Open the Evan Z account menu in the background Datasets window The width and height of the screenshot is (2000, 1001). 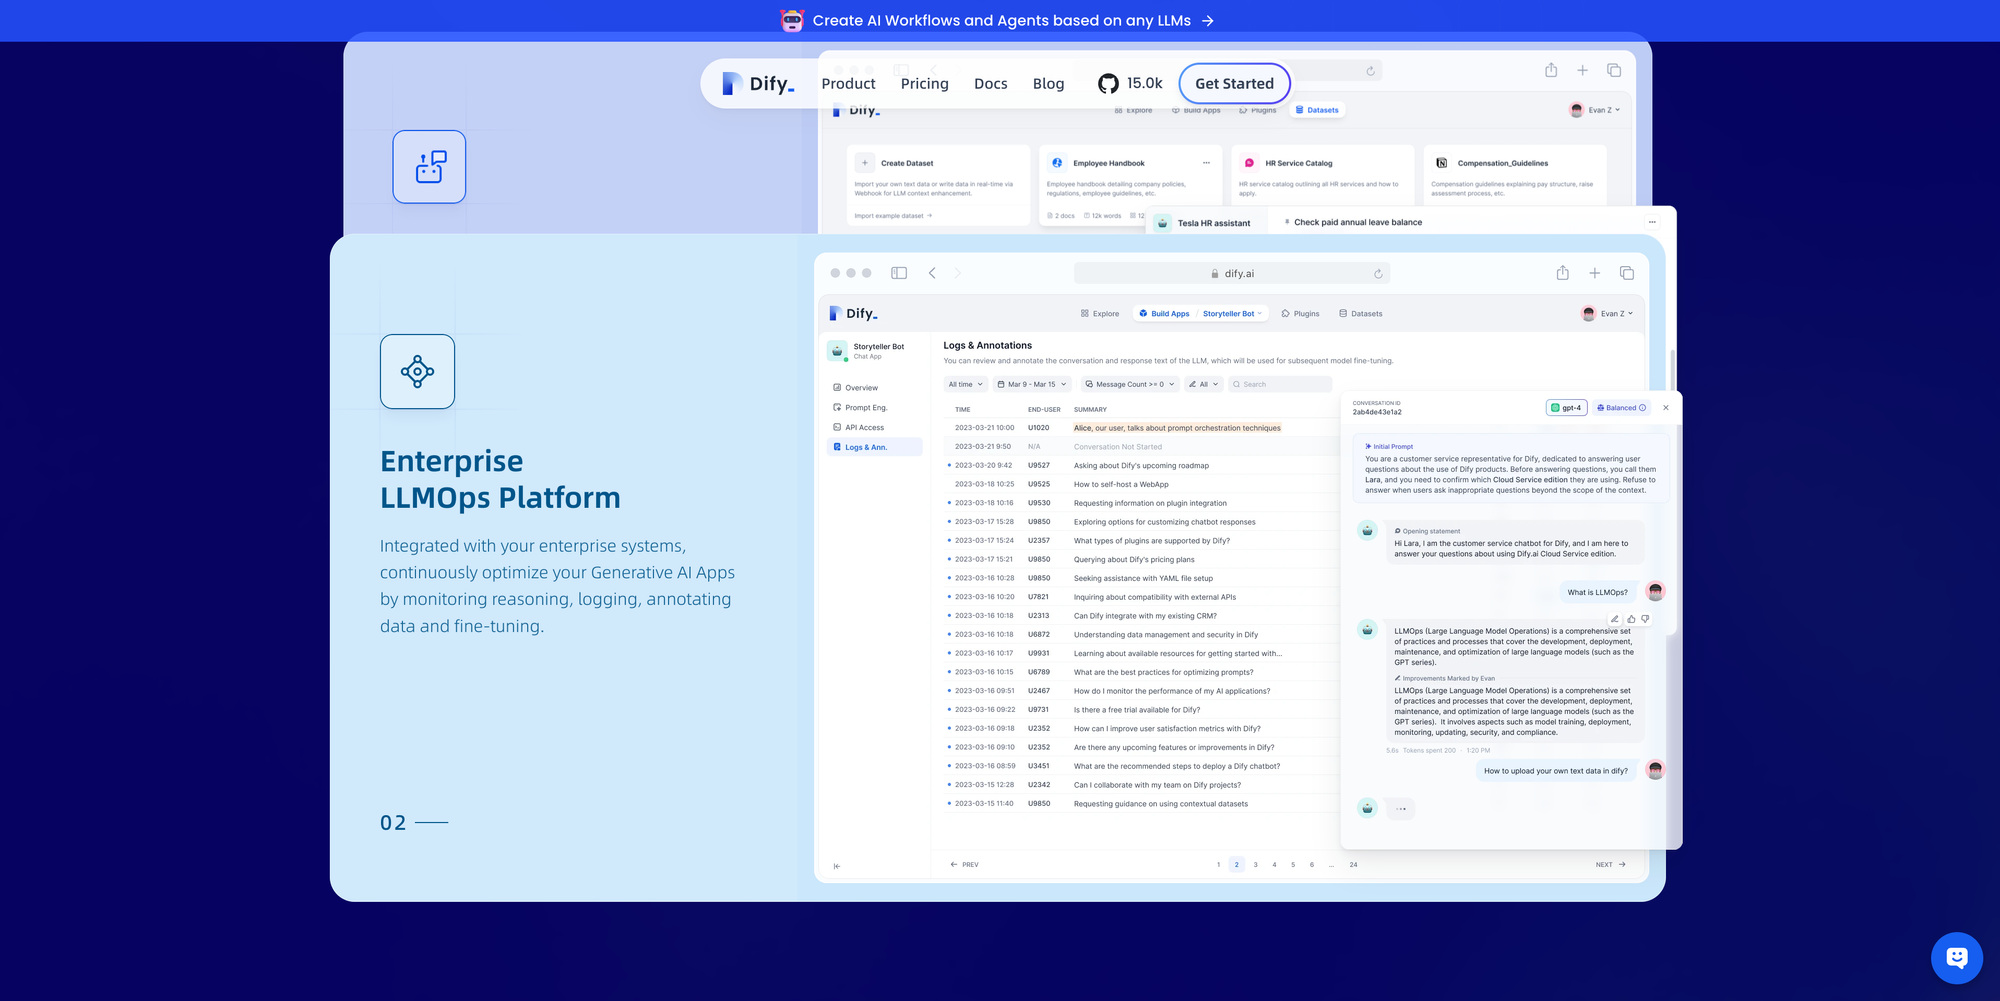(1595, 110)
